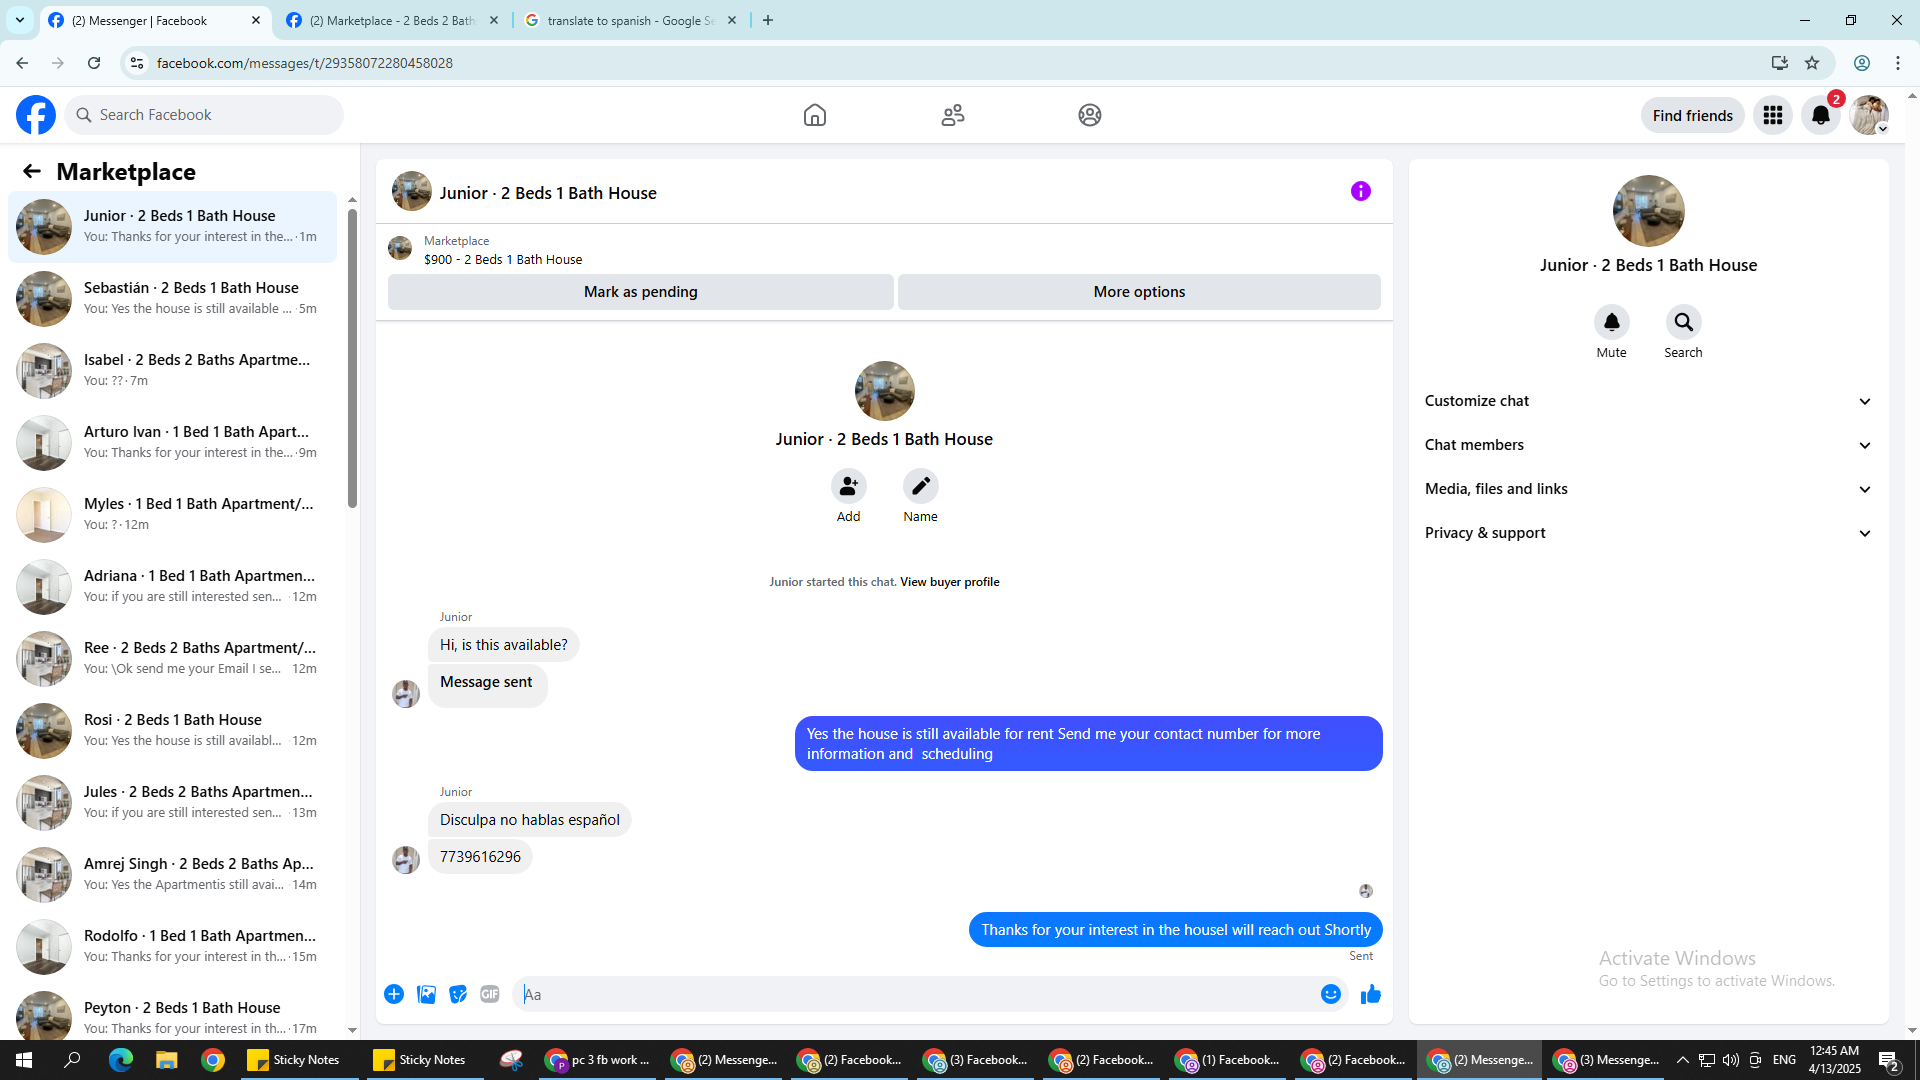Open a new browser tab
Image resolution: width=1920 pixels, height=1080 pixels.
[768, 20]
